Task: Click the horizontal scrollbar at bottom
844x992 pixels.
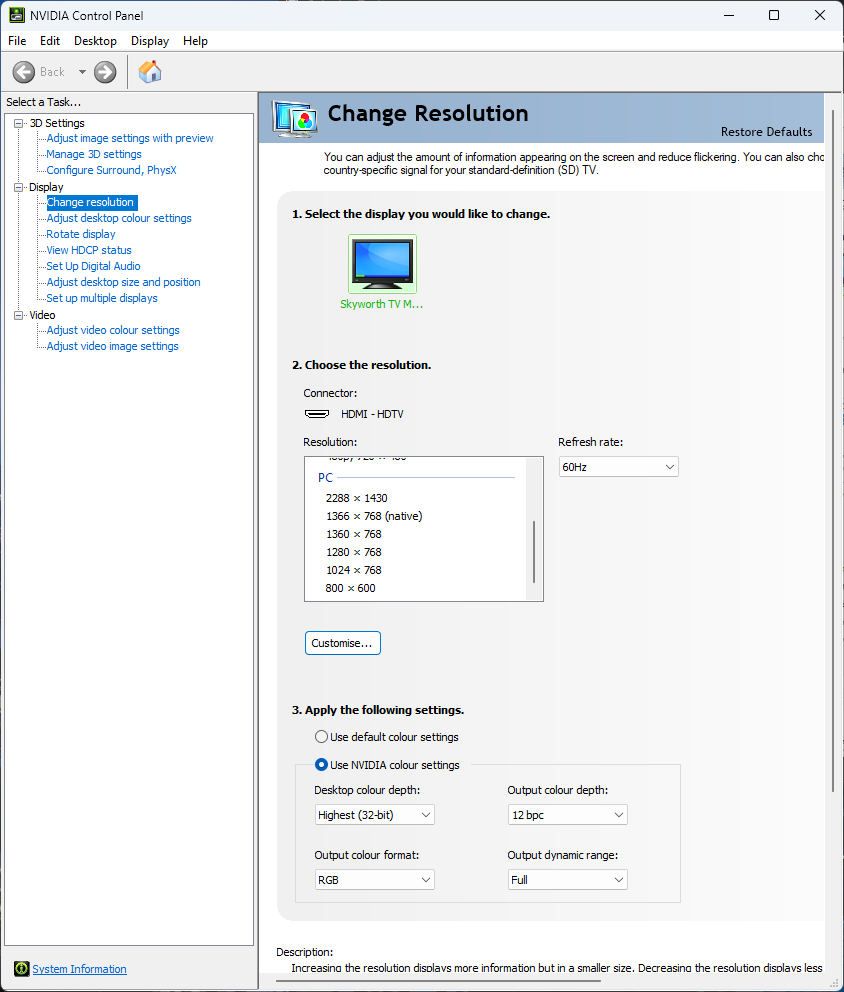Action: tap(438, 981)
